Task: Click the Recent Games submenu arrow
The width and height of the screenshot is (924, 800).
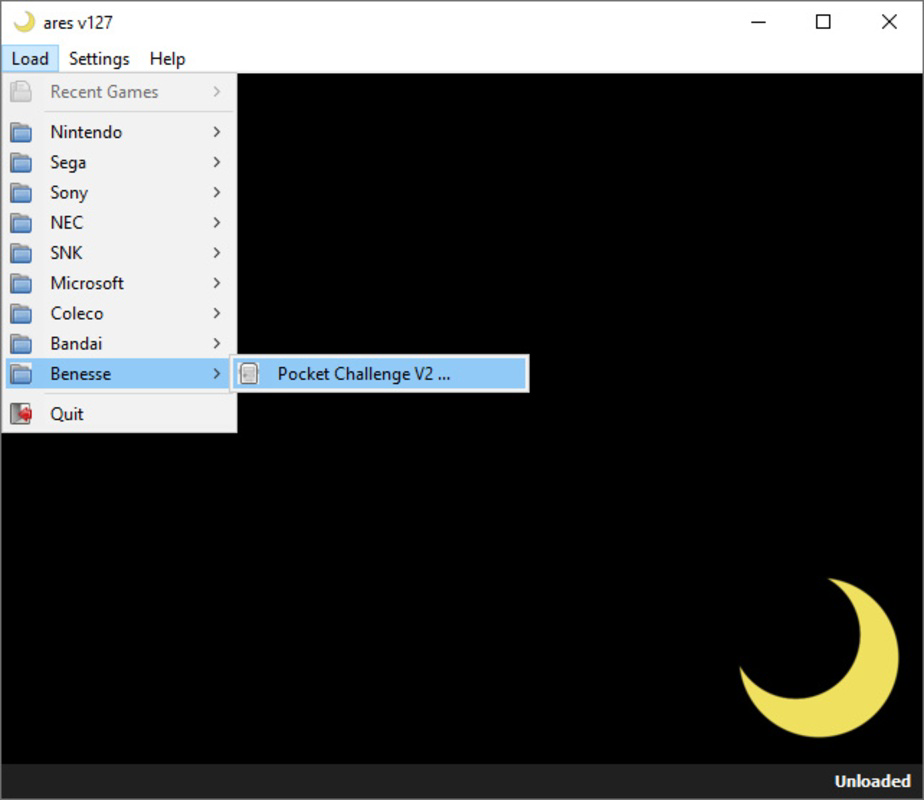Action: coord(216,92)
